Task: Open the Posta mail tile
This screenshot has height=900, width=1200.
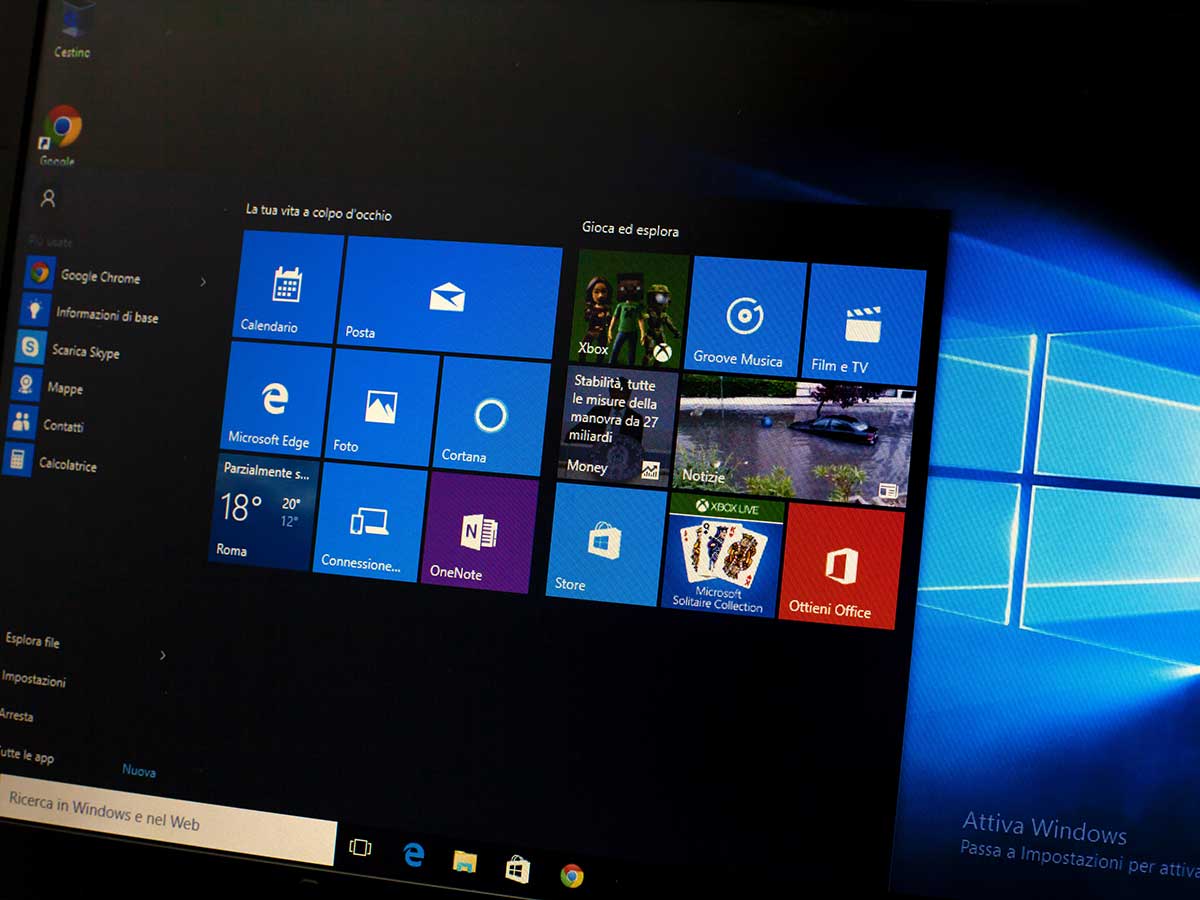Action: pos(449,297)
